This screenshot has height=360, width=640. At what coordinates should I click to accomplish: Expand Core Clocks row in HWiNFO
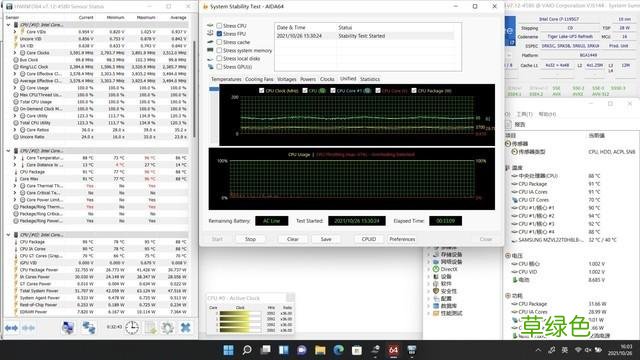pyautogui.click(x=15, y=53)
